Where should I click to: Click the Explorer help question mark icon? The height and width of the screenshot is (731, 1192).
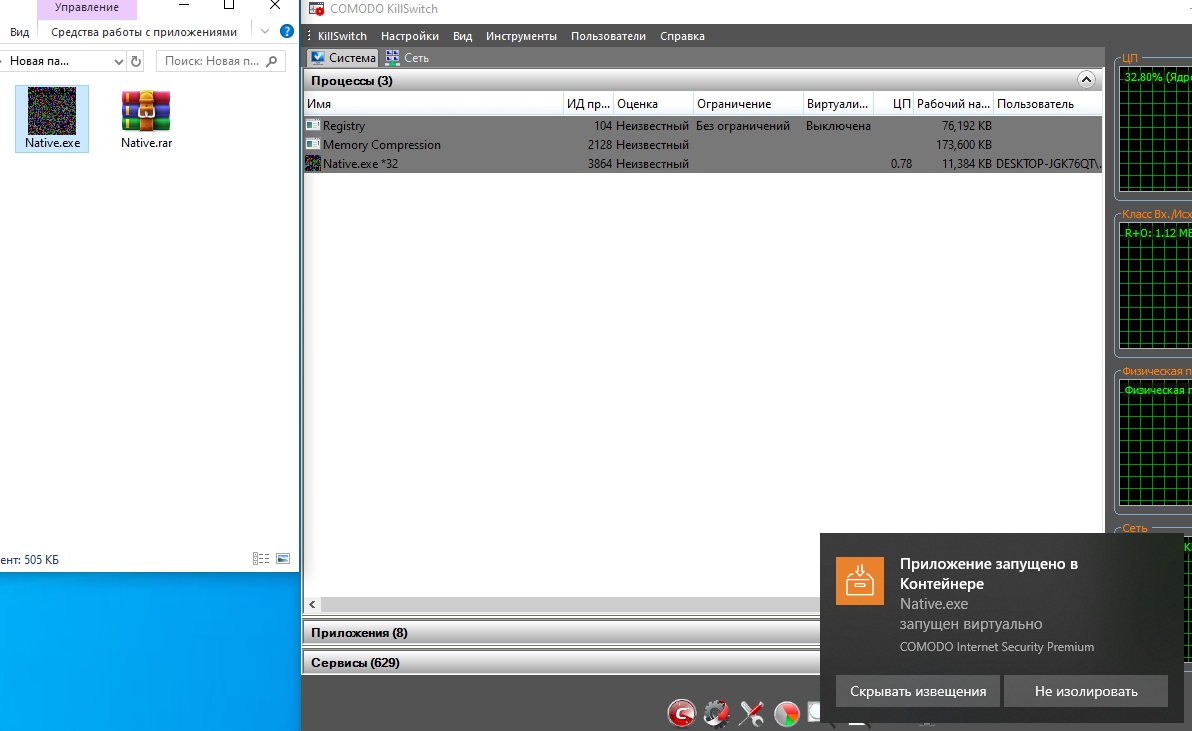tap(287, 31)
